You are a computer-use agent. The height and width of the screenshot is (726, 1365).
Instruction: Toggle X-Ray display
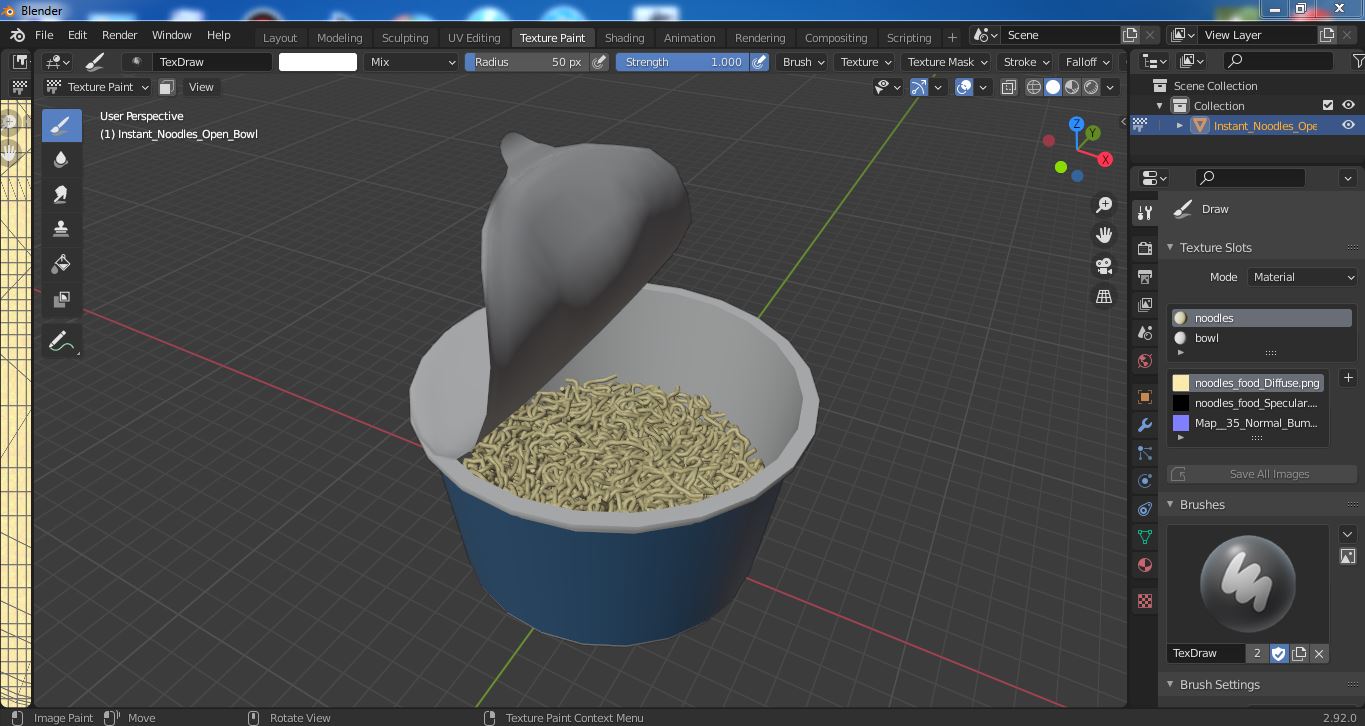coord(1008,87)
